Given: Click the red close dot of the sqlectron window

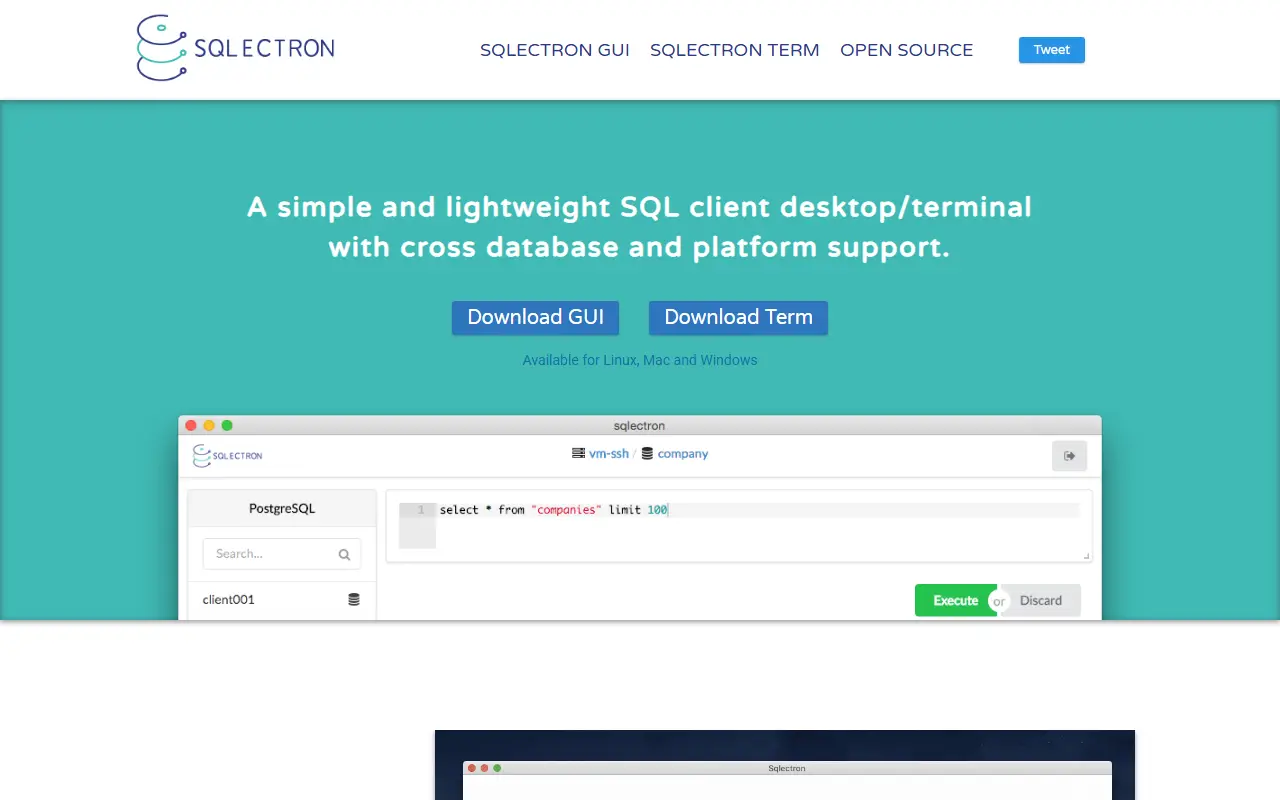Looking at the screenshot, I should tap(191, 425).
